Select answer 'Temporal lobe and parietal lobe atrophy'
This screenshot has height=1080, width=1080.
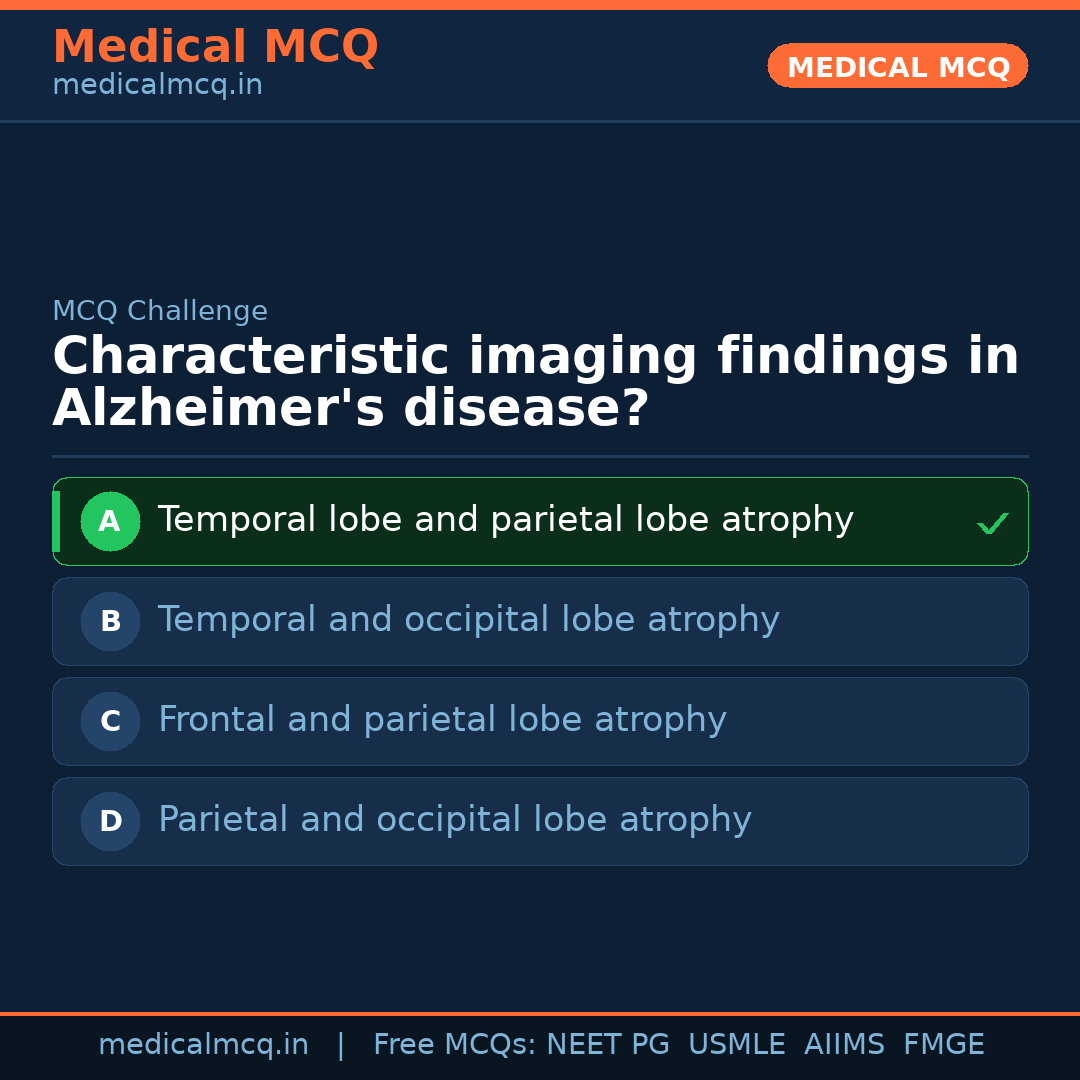pyautogui.click(x=505, y=520)
